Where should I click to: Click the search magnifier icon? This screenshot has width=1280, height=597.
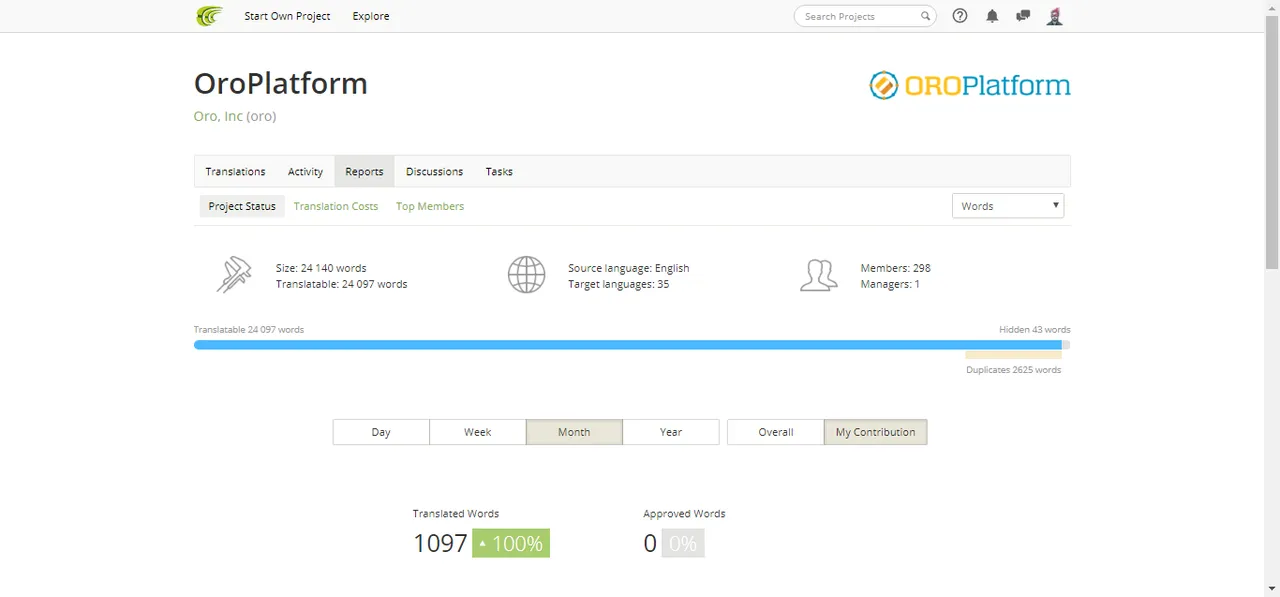tap(926, 16)
